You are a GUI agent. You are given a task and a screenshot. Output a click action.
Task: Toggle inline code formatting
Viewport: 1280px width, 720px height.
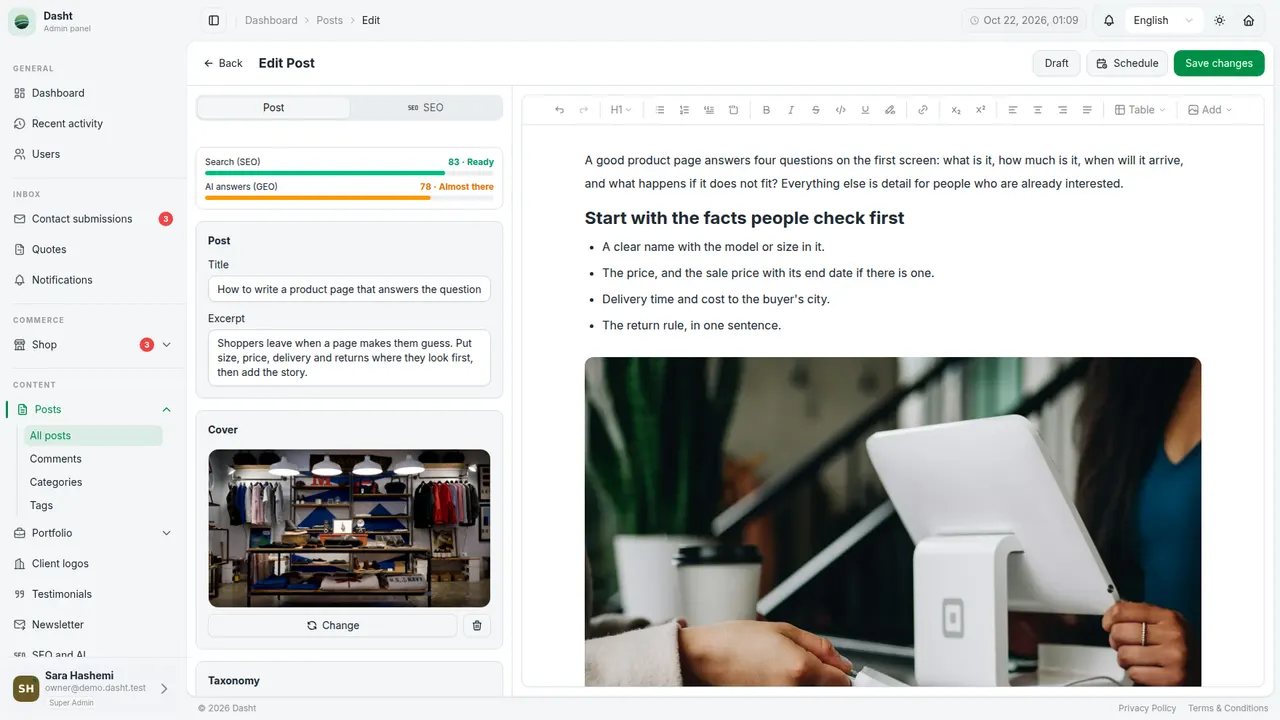(840, 110)
